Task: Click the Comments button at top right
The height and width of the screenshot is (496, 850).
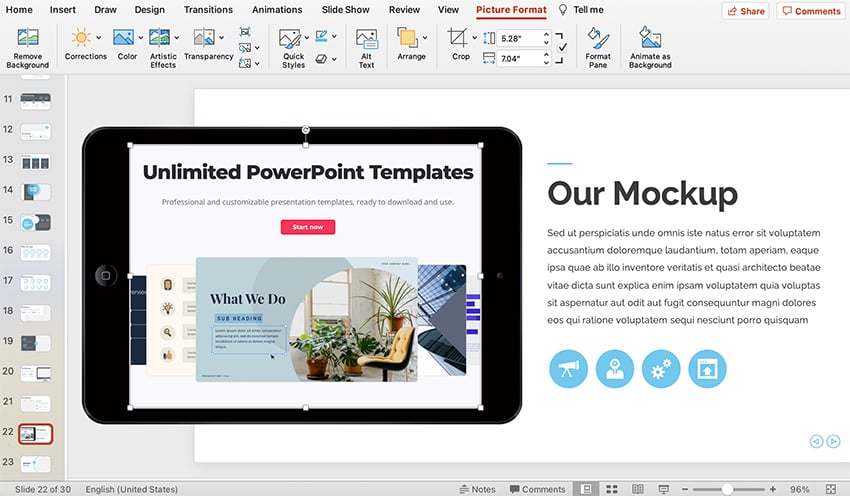Action: click(x=811, y=11)
